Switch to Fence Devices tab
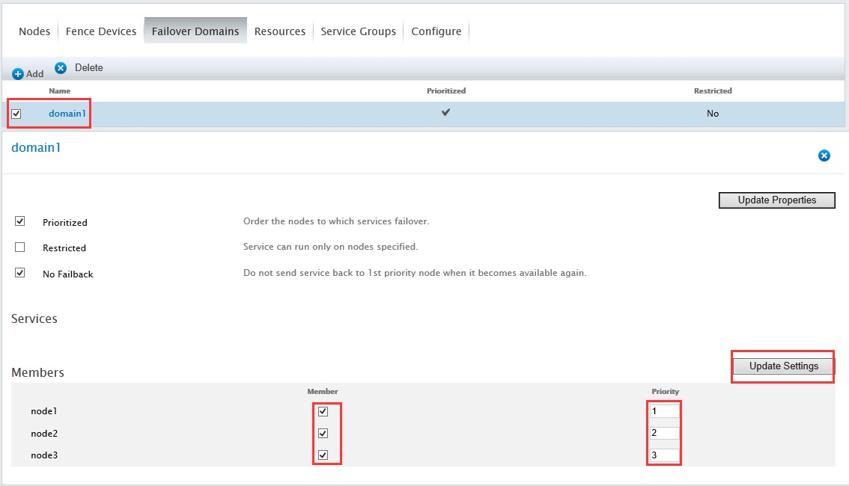This screenshot has width=849, height=486. pos(101,31)
